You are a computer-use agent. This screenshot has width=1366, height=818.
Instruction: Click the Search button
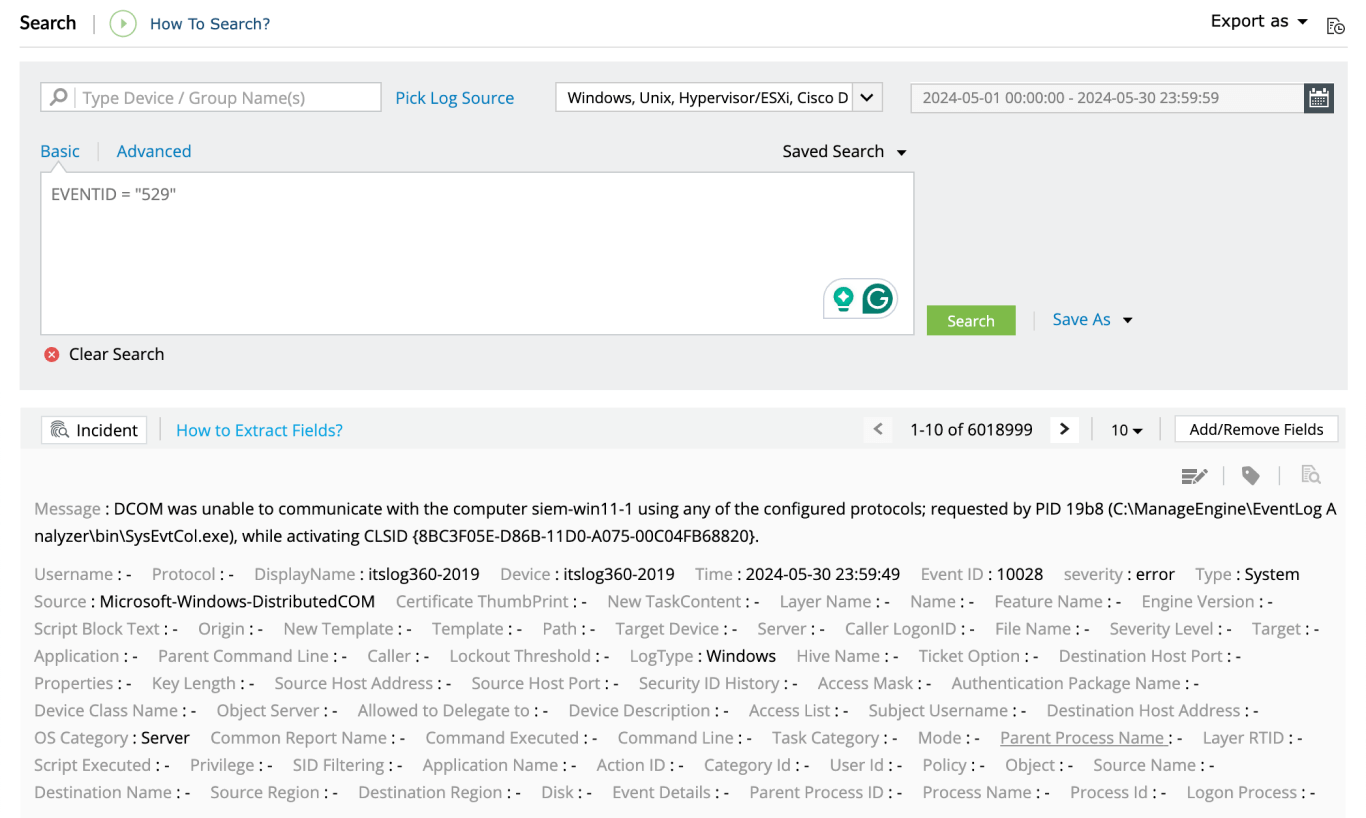[x=970, y=320]
